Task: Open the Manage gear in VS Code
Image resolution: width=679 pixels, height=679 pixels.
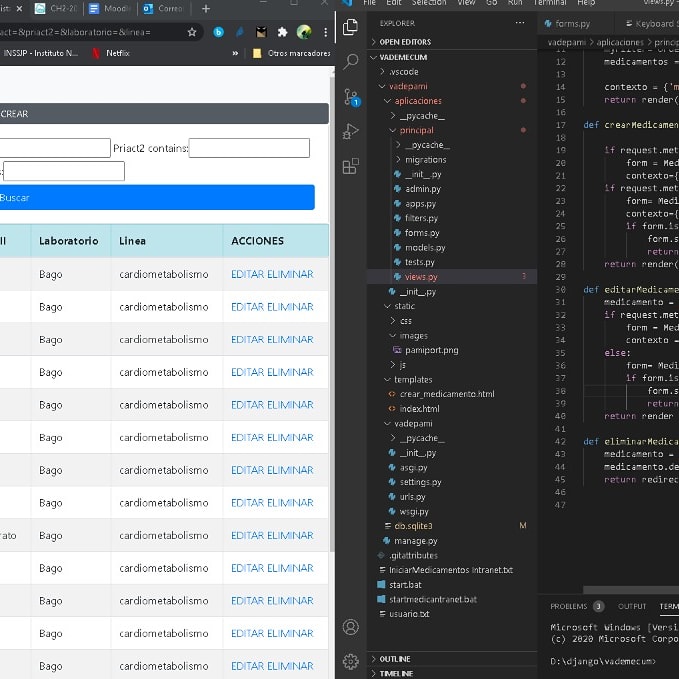Action: (350, 661)
